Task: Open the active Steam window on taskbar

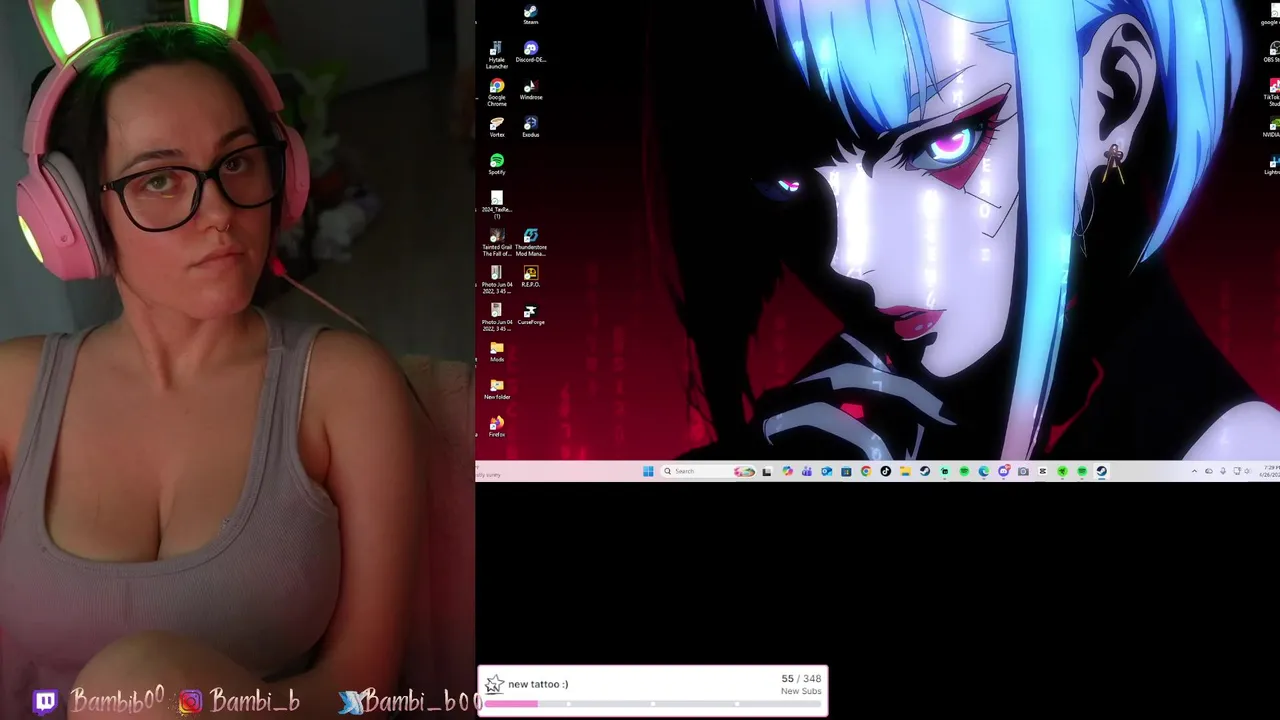Action: tap(1101, 471)
